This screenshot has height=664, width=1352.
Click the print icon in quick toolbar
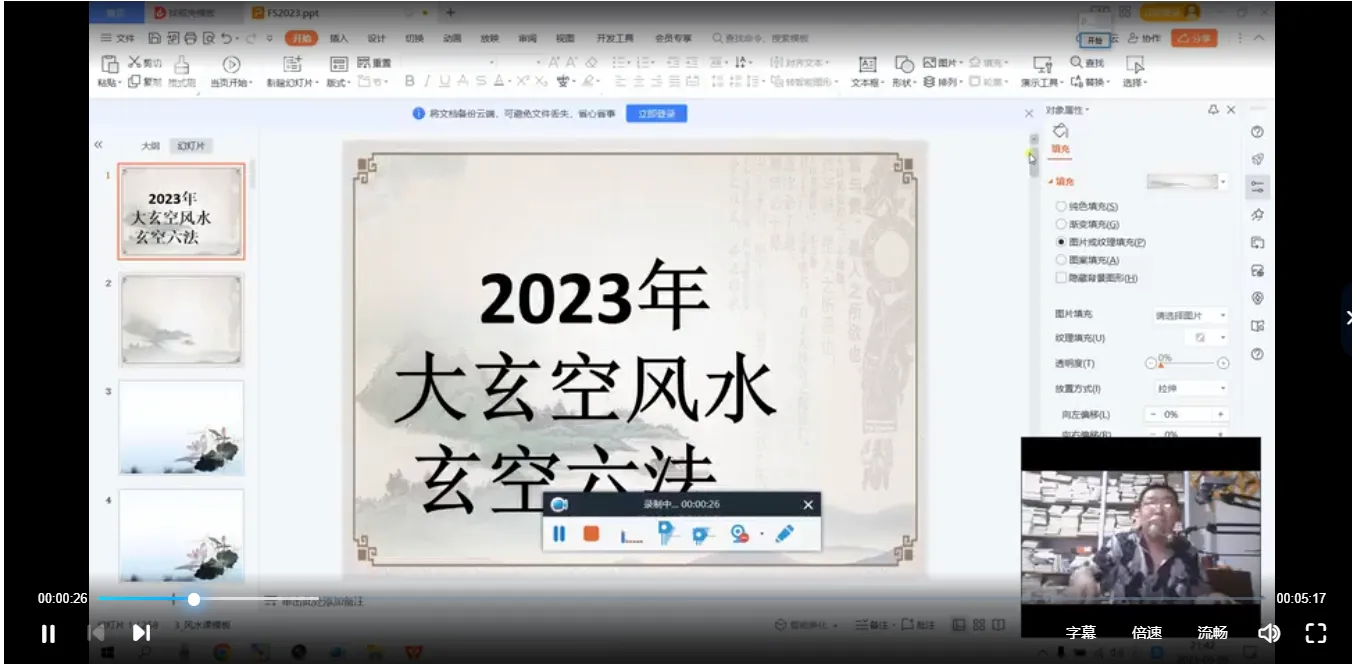click(x=190, y=38)
